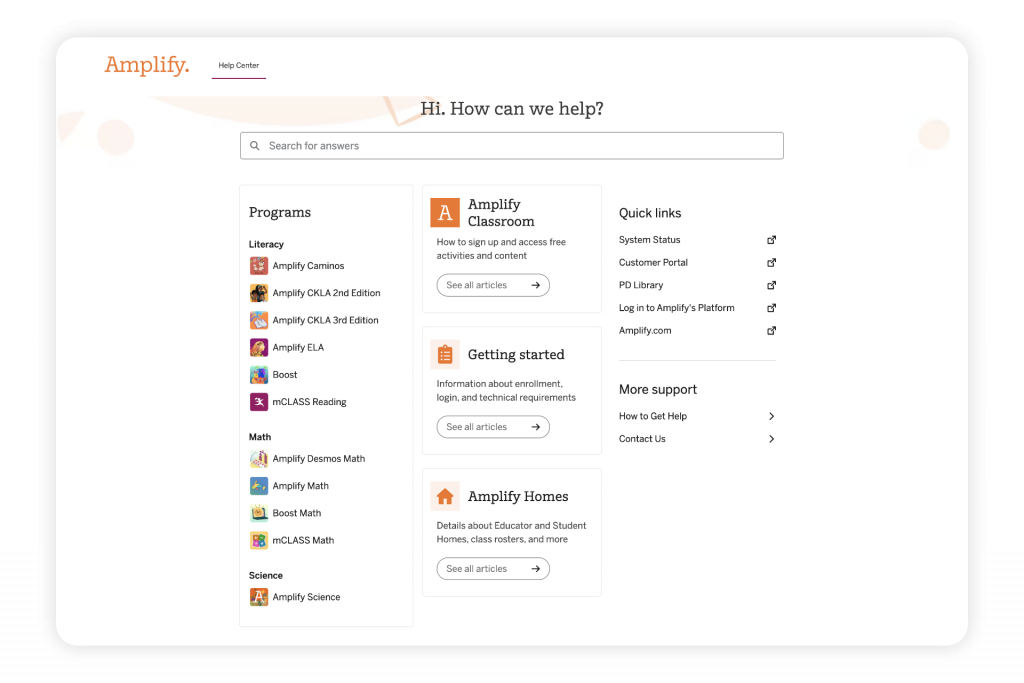
Task: Open the mCLASS Reading link
Action: [310, 402]
